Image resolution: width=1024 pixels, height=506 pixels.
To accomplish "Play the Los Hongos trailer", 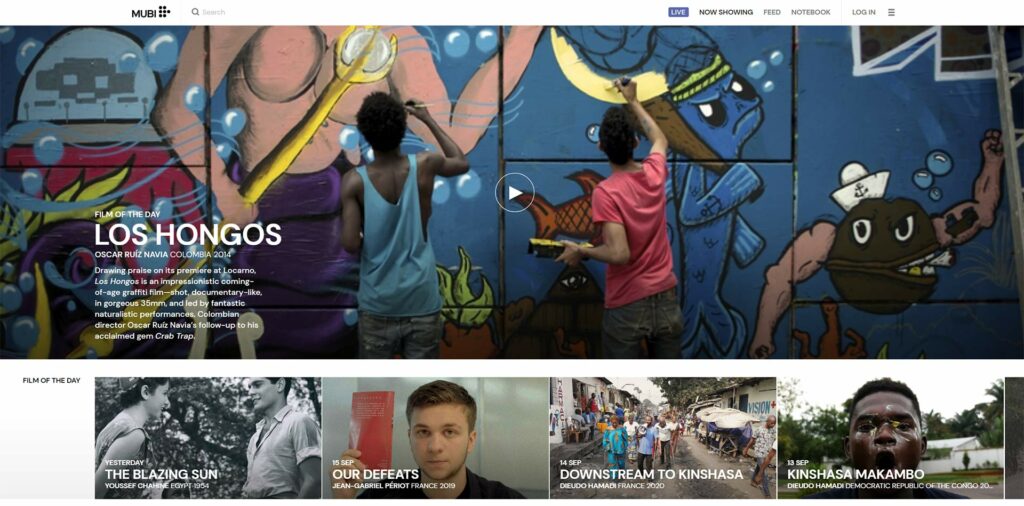I will coord(515,193).
